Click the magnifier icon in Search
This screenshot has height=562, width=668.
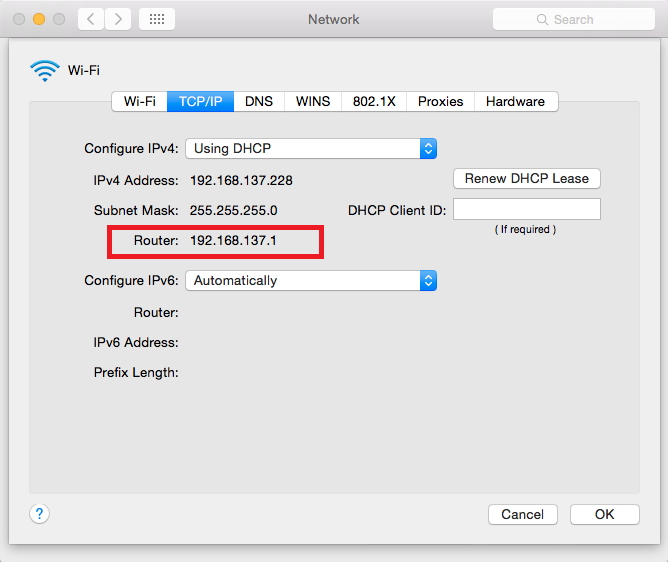(542, 20)
